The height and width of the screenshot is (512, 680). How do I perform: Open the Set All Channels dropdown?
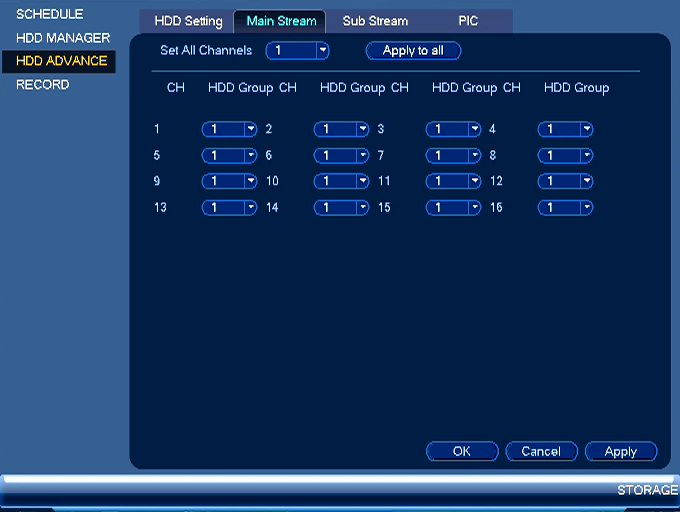click(298, 51)
